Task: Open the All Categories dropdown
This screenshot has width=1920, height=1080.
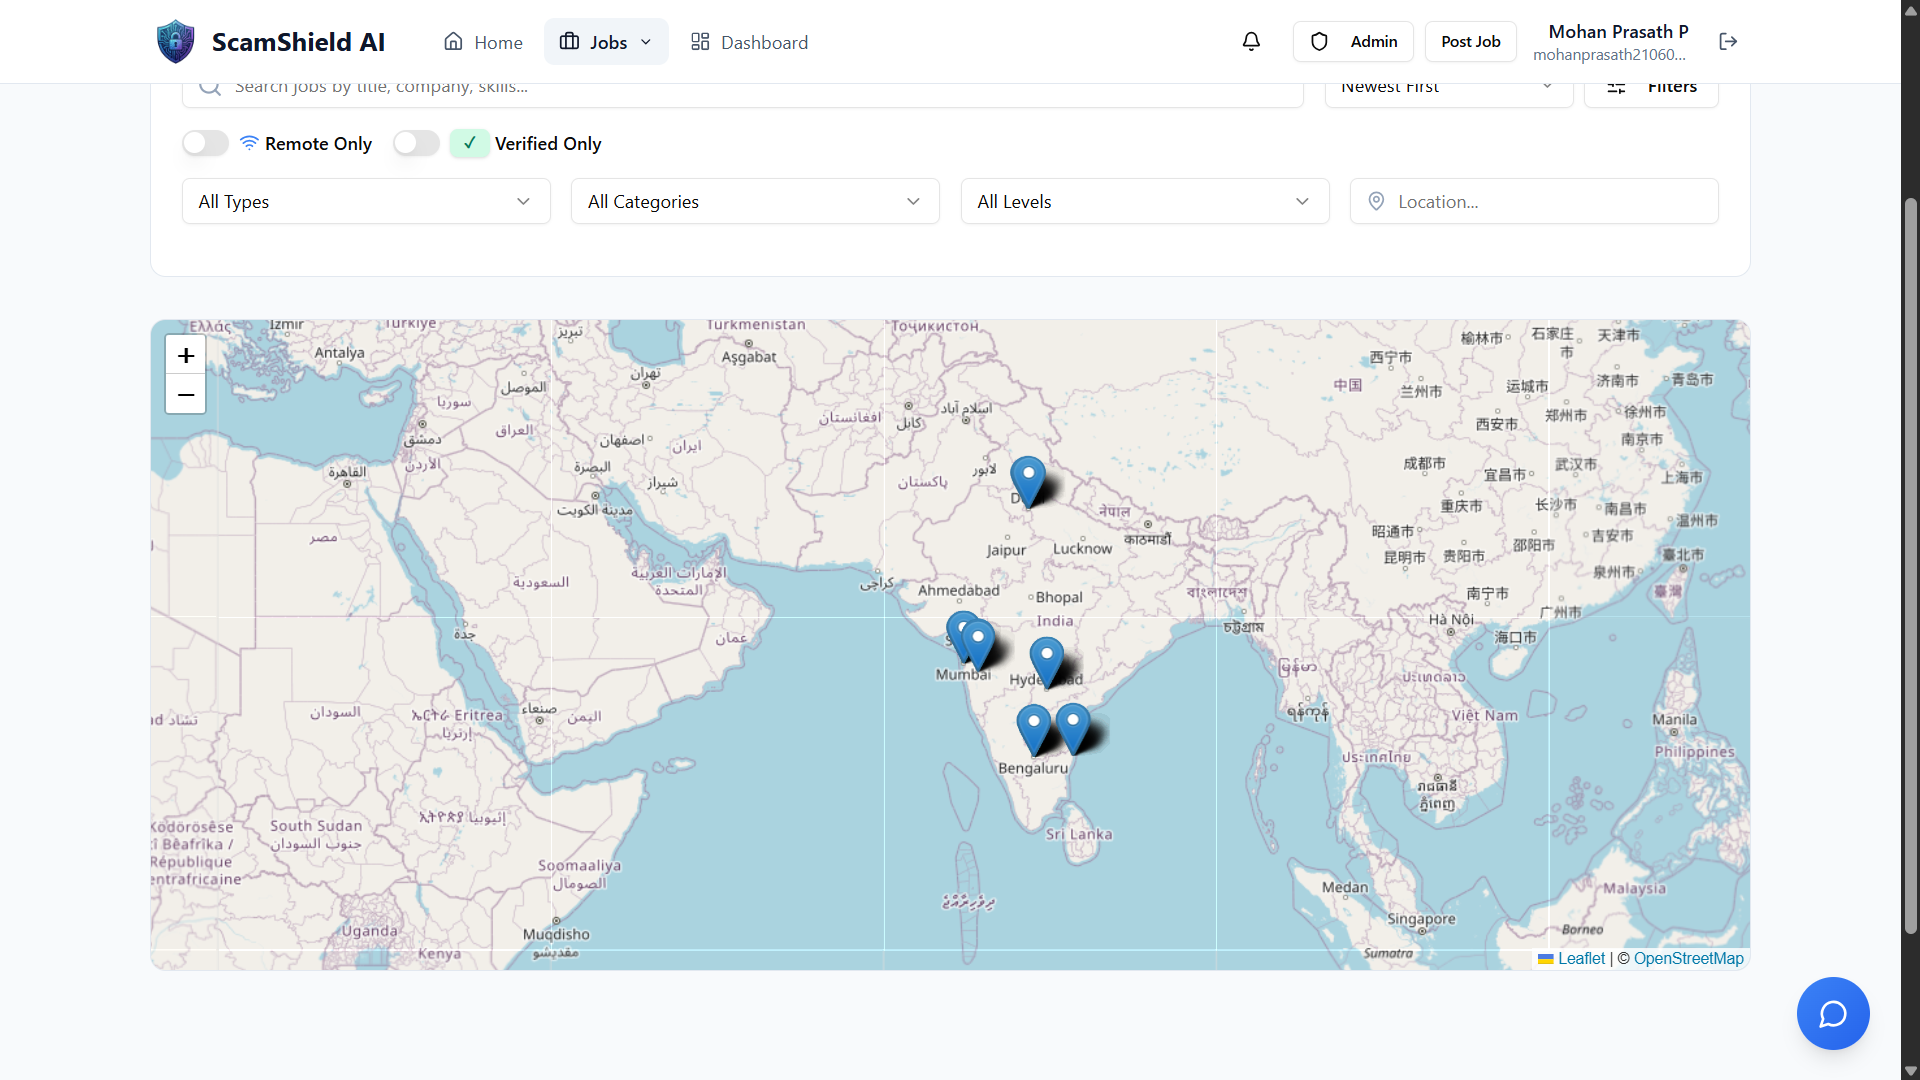Action: tap(755, 201)
